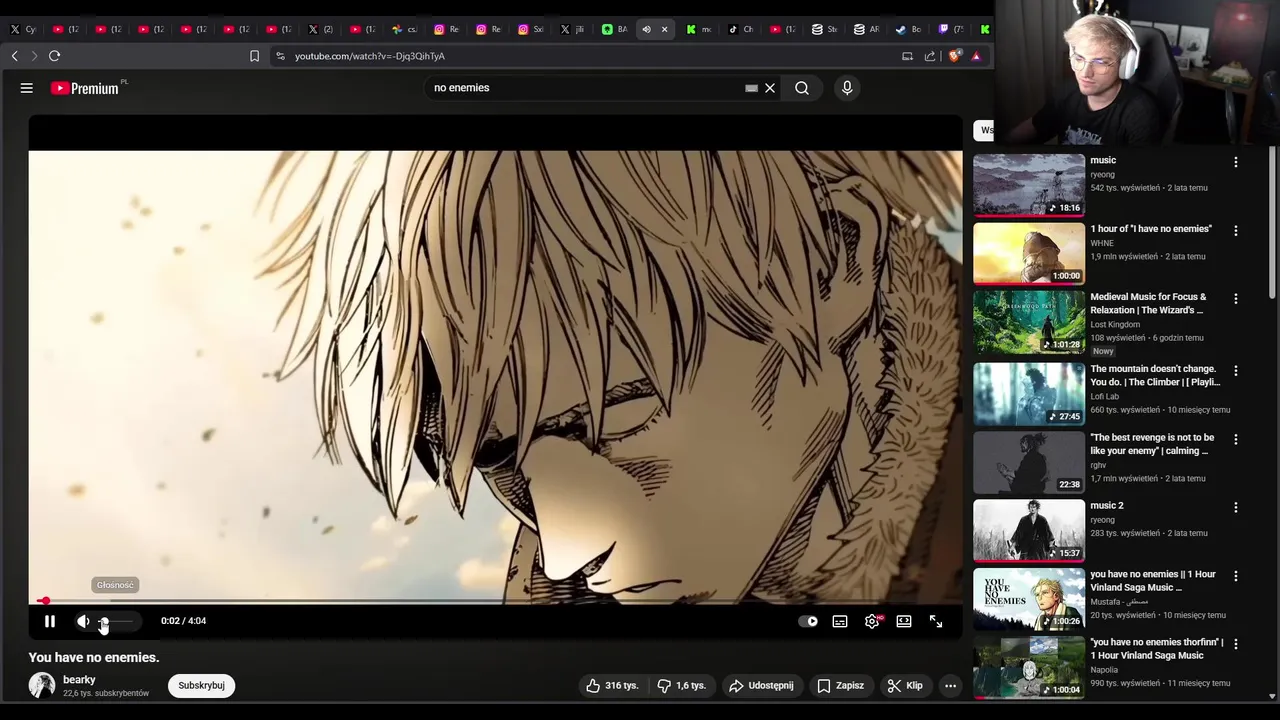The image size is (1280, 720).
Task: Open more actions ellipsis below video
Action: 950,685
